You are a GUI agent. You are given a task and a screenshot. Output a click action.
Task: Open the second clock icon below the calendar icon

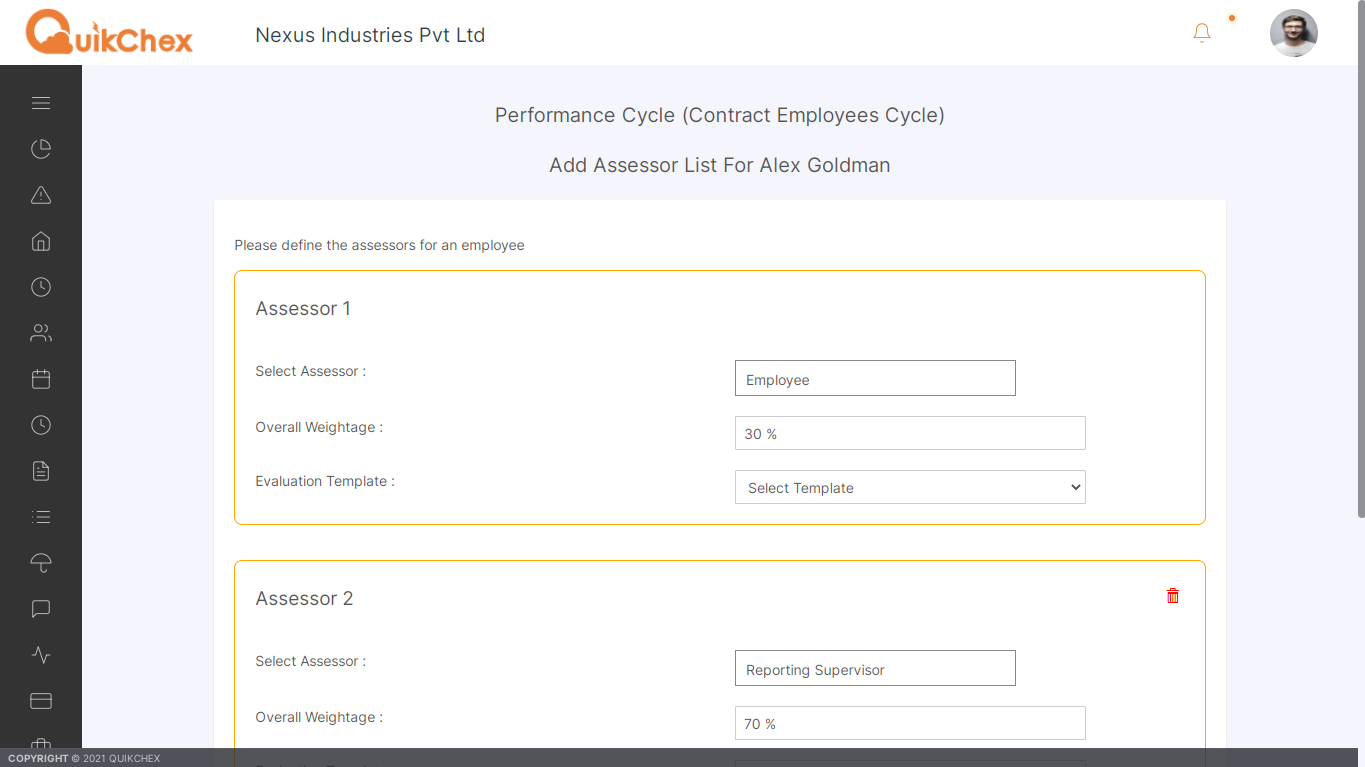pos(41,425)
